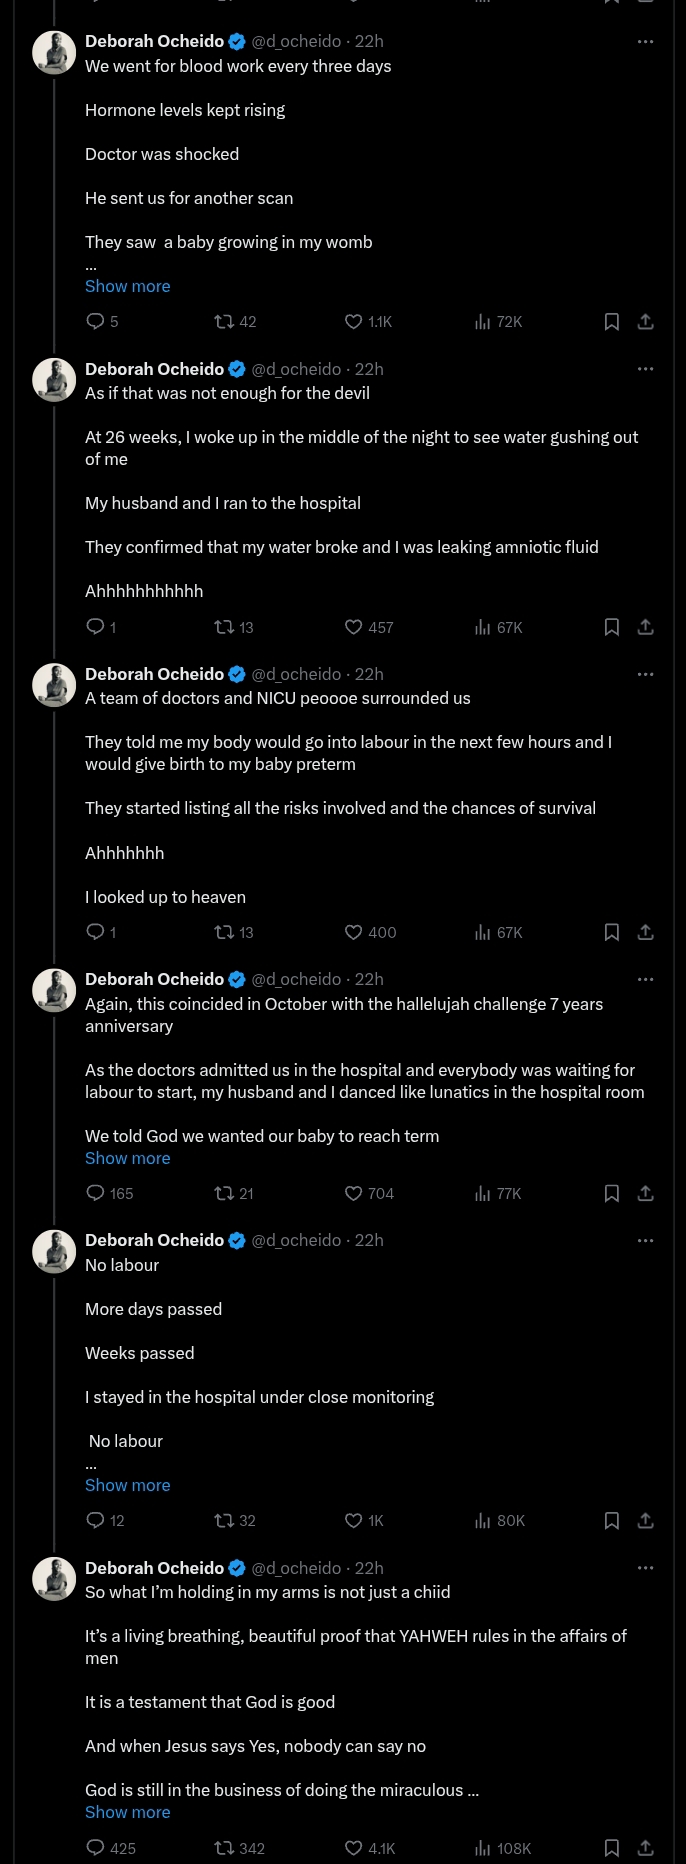View analytics of the 'No labour' tweet
Screen dimensions: 686x1864
point(483,1520)
